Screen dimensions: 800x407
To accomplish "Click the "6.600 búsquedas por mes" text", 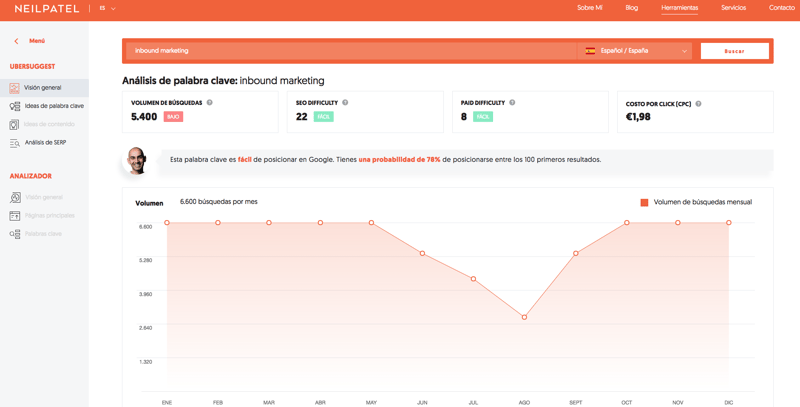I will (219, 202).
